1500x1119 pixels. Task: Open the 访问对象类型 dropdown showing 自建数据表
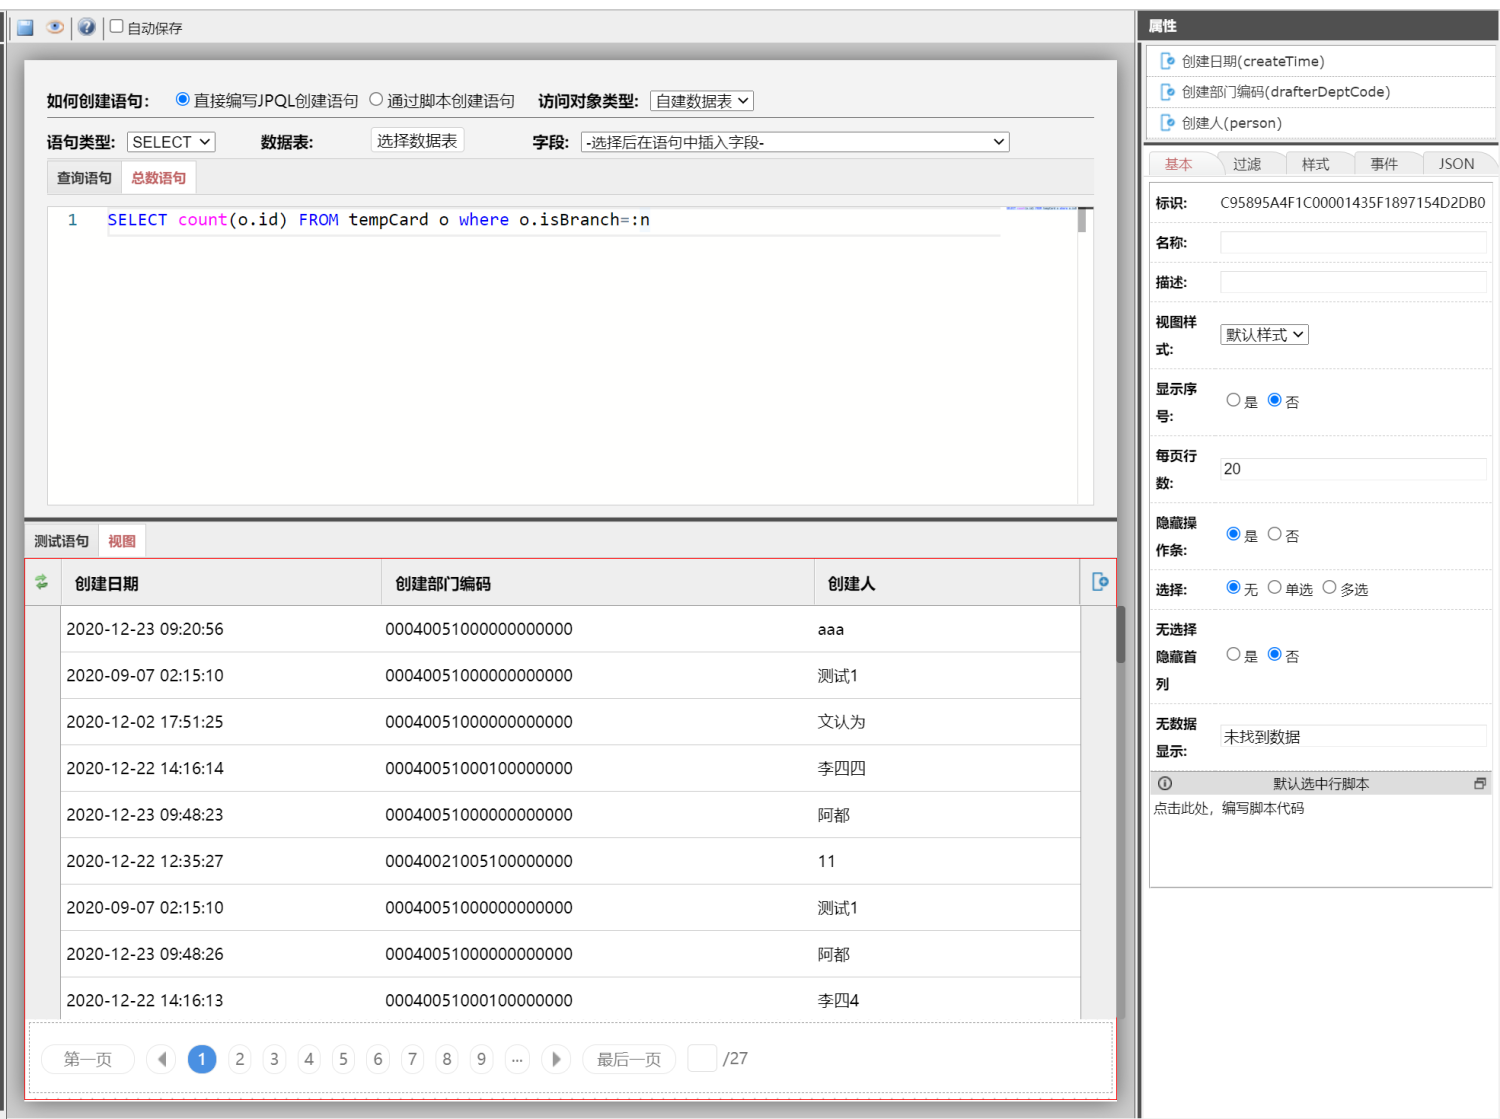pos(701,101)
